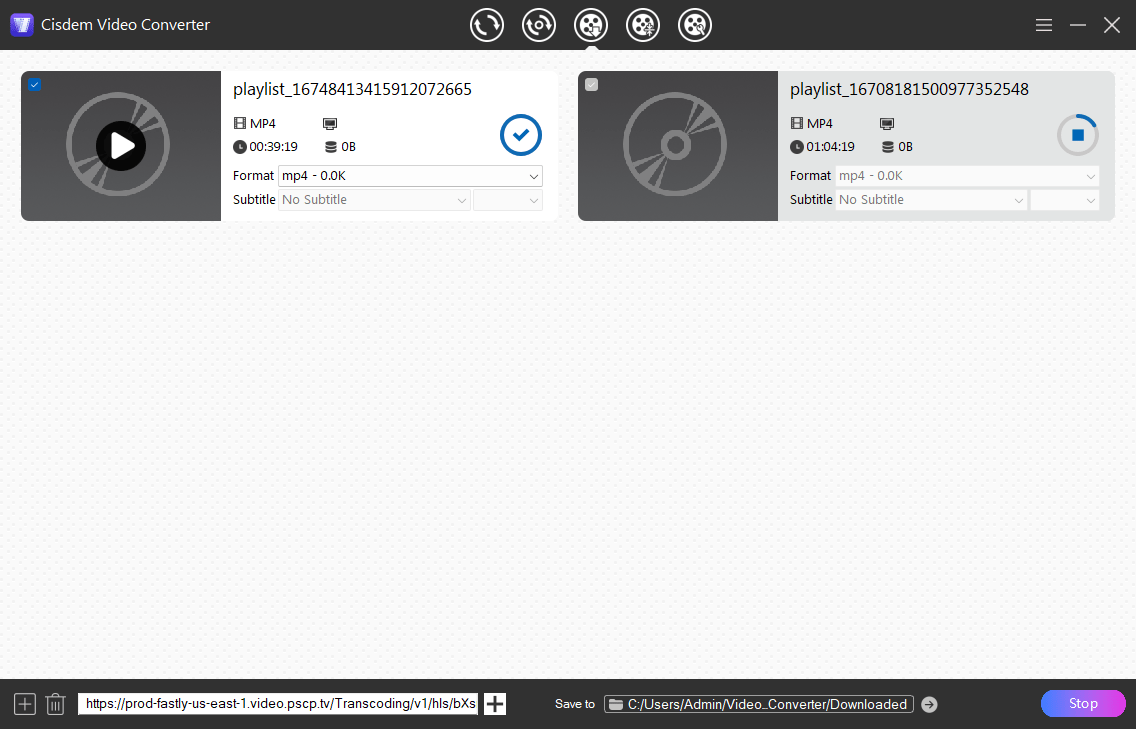Open the DVD Rip tab icon
Screen dimensions: 1136x729
pyautogui.click(x=539, y=25)
